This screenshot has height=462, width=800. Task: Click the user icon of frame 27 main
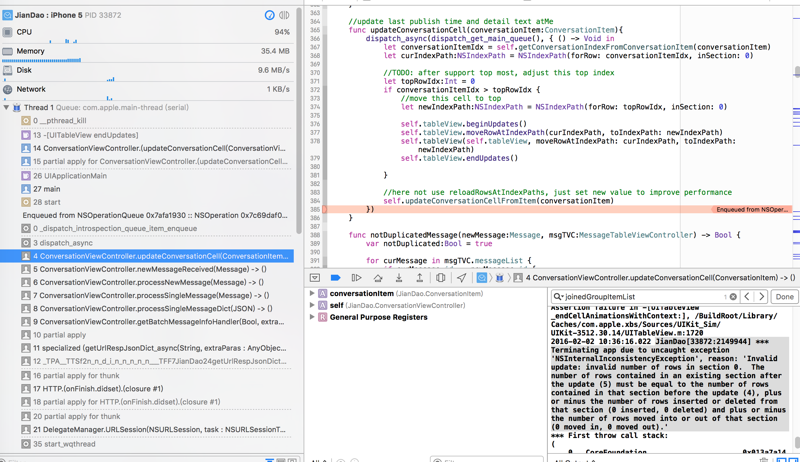[26, 189]
